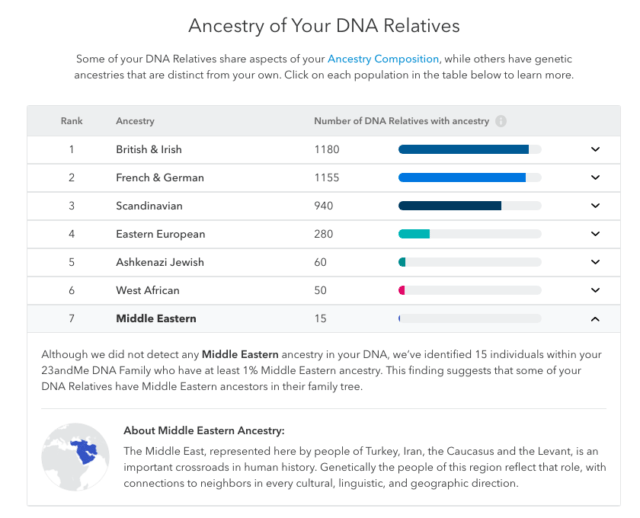640x518 pixels.
Task: Click the Eastern European ancestry label
Action: tap(160, 234)
